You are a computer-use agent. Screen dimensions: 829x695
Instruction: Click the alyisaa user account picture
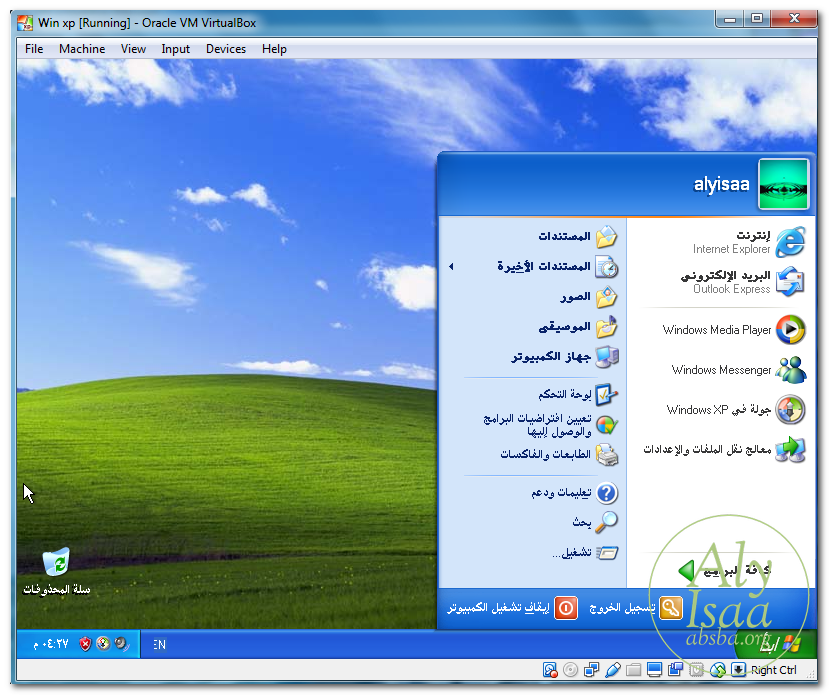coord(783,184)
